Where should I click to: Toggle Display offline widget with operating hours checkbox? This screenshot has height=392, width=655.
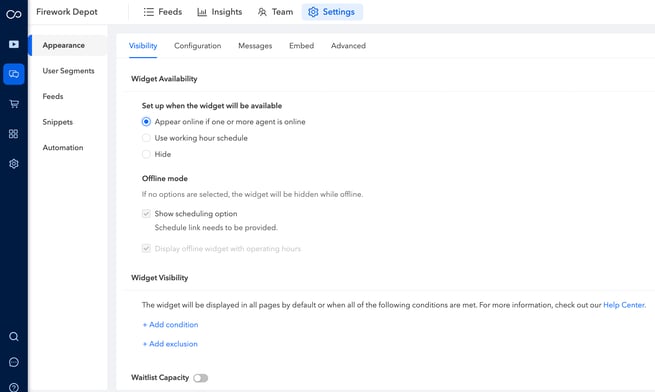(x=146, y=249)
